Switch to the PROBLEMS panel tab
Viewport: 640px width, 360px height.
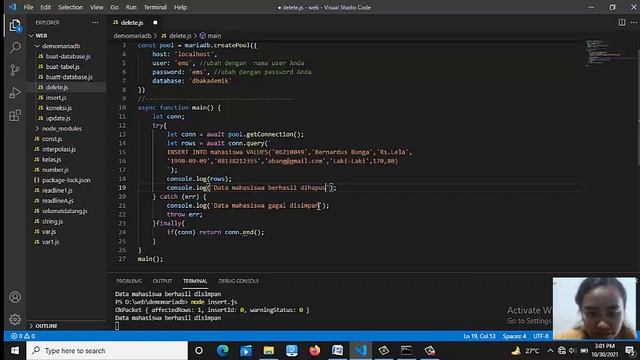pyautogui.click(x=129, y=281)
